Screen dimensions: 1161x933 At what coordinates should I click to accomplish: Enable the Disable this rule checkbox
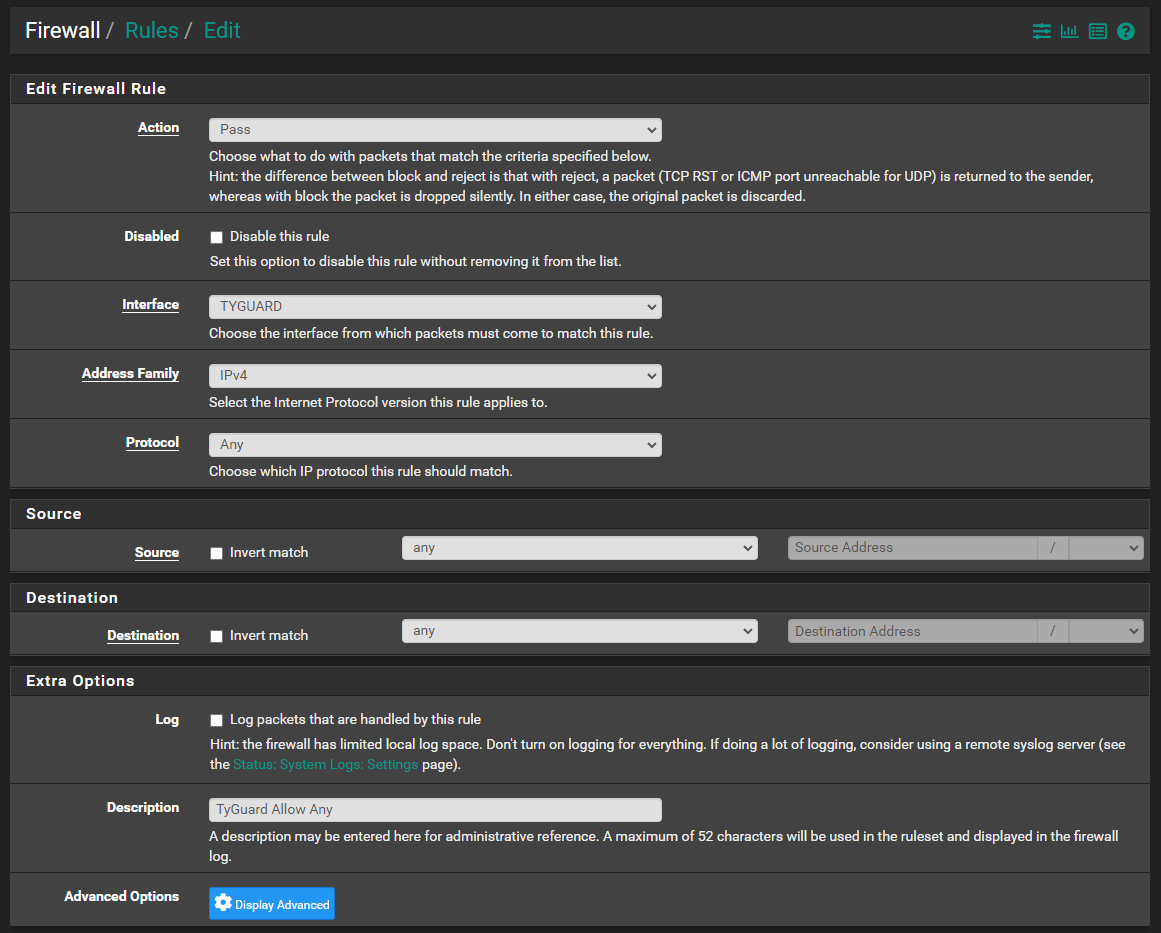click(x=216, y=237)
